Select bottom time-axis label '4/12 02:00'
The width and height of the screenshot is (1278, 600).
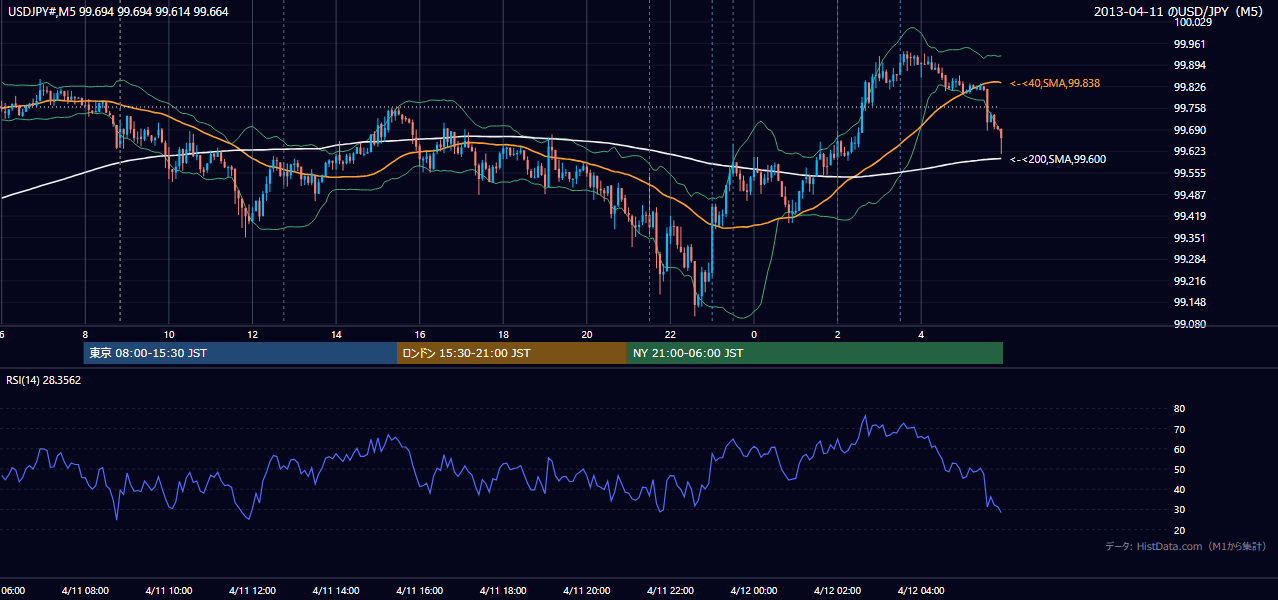(x=837, y=590)
